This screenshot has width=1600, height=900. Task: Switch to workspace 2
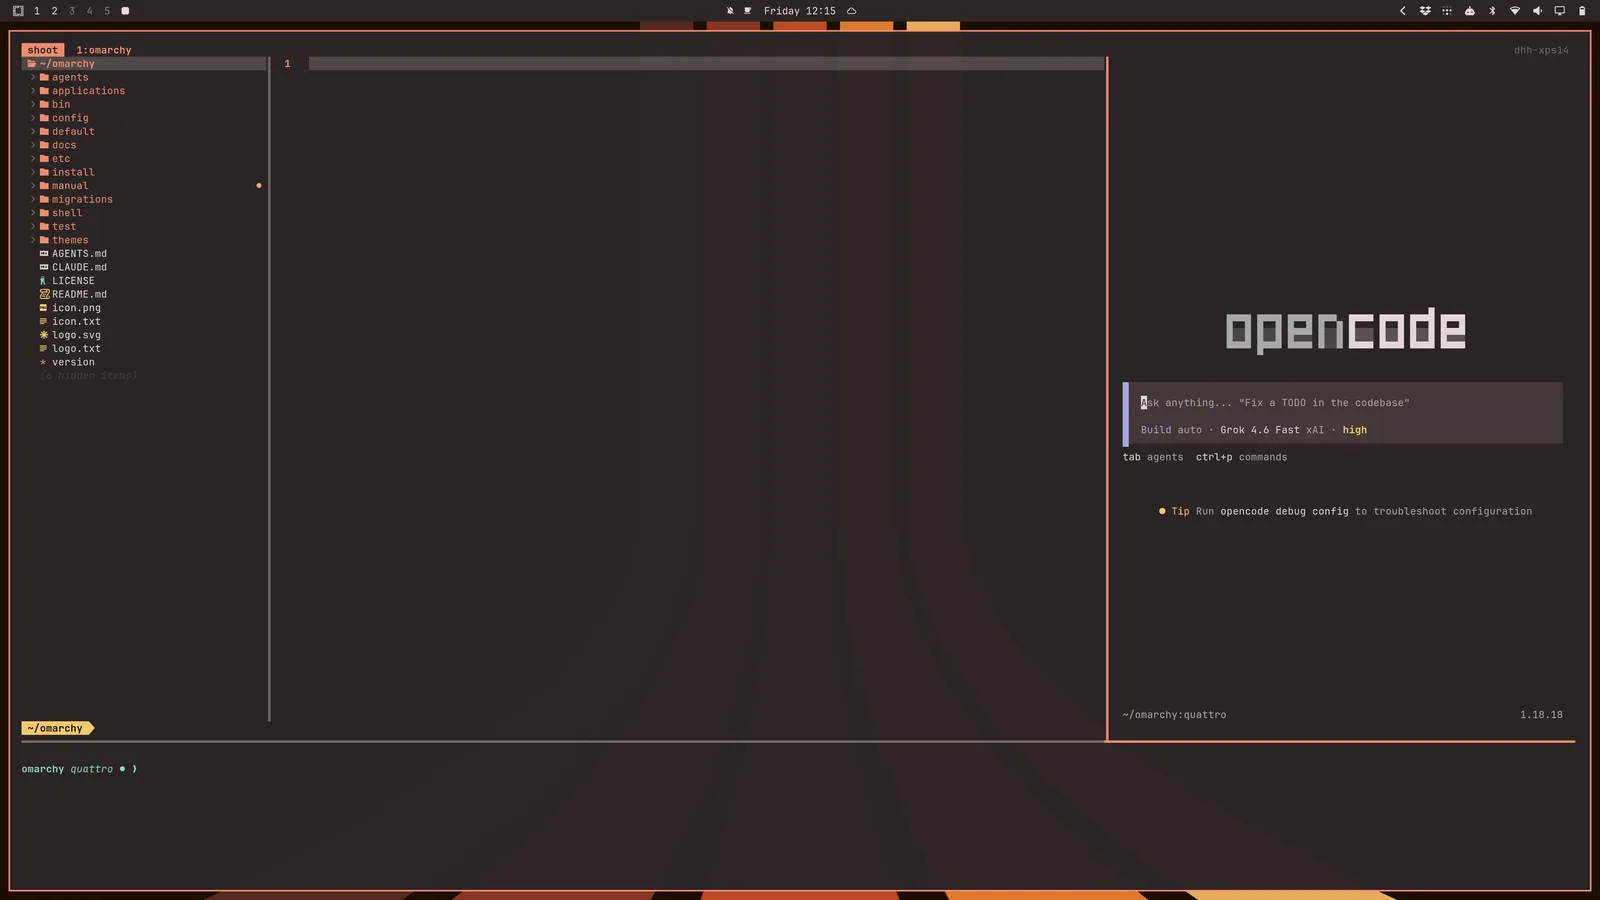pos(54,11)
